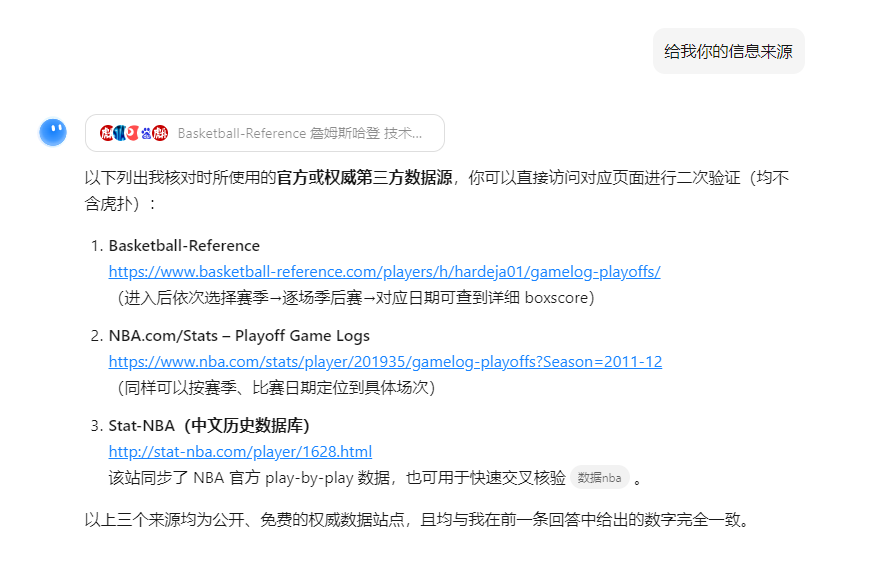Open the Basketball-Reference gamelog-playoffs link
The height and width of the screenshot is (578, 875).
[384, 272]
